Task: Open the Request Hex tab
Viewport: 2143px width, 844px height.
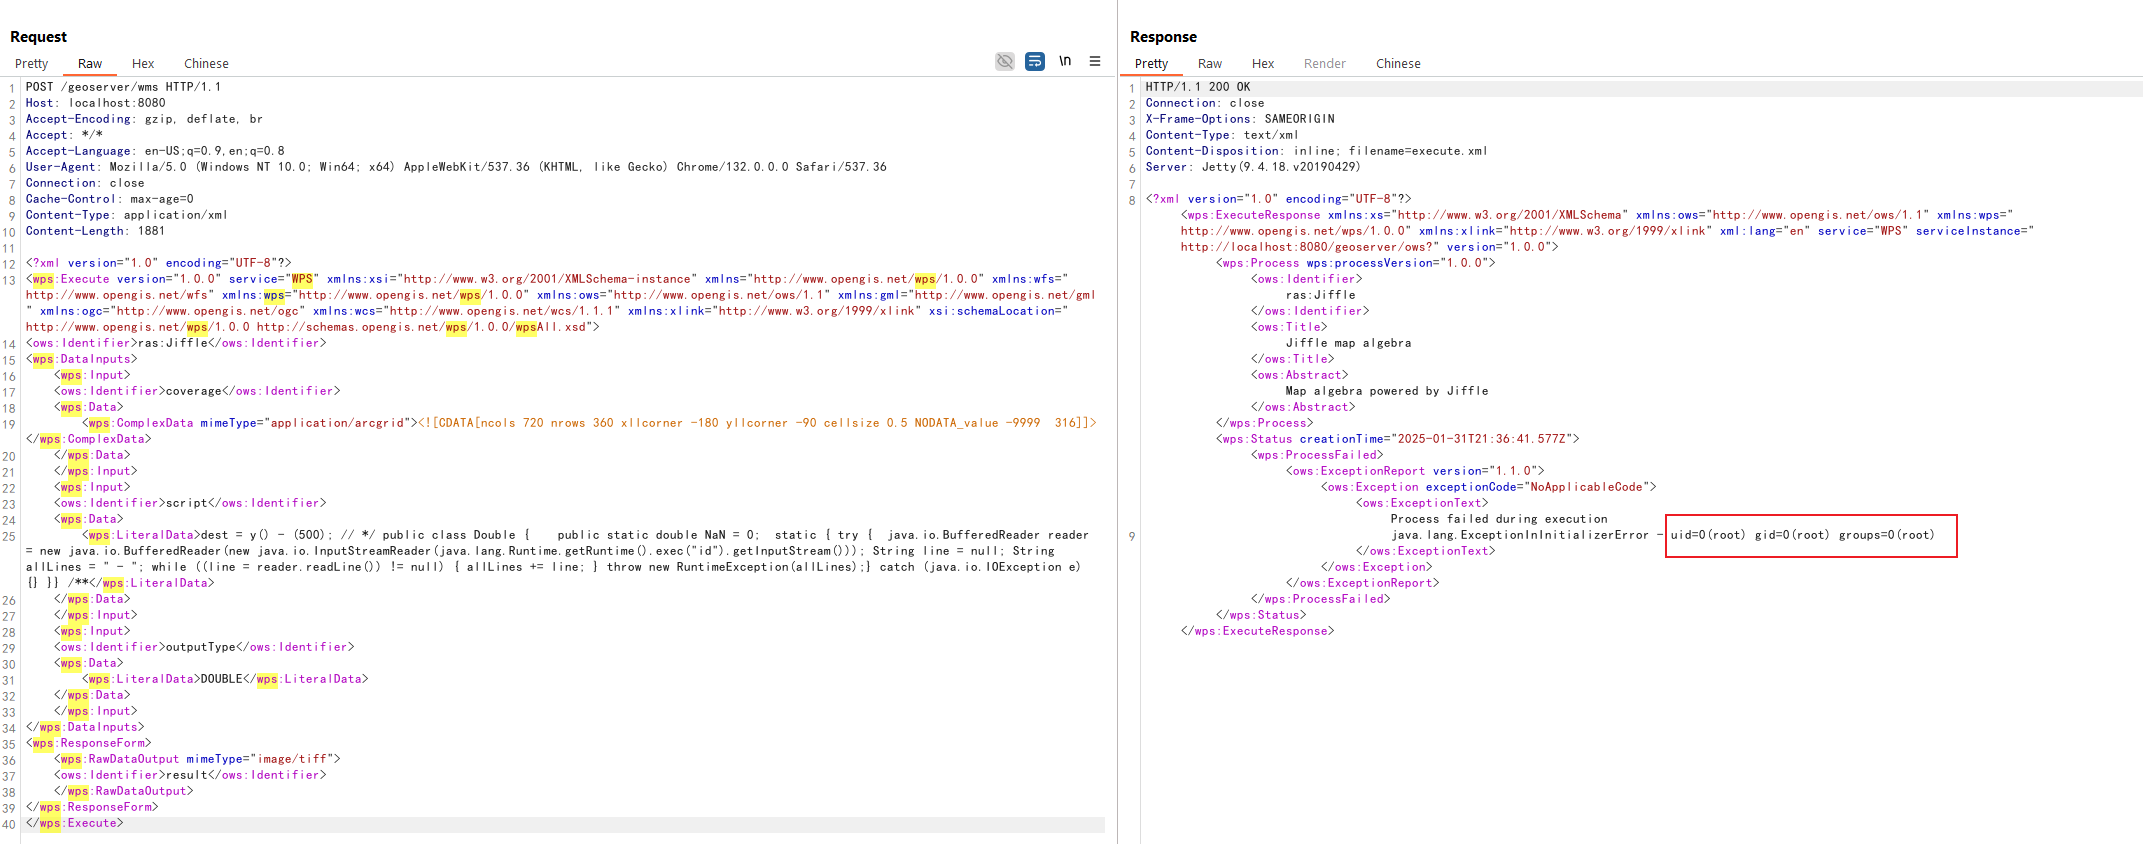Action: (143, 63)
